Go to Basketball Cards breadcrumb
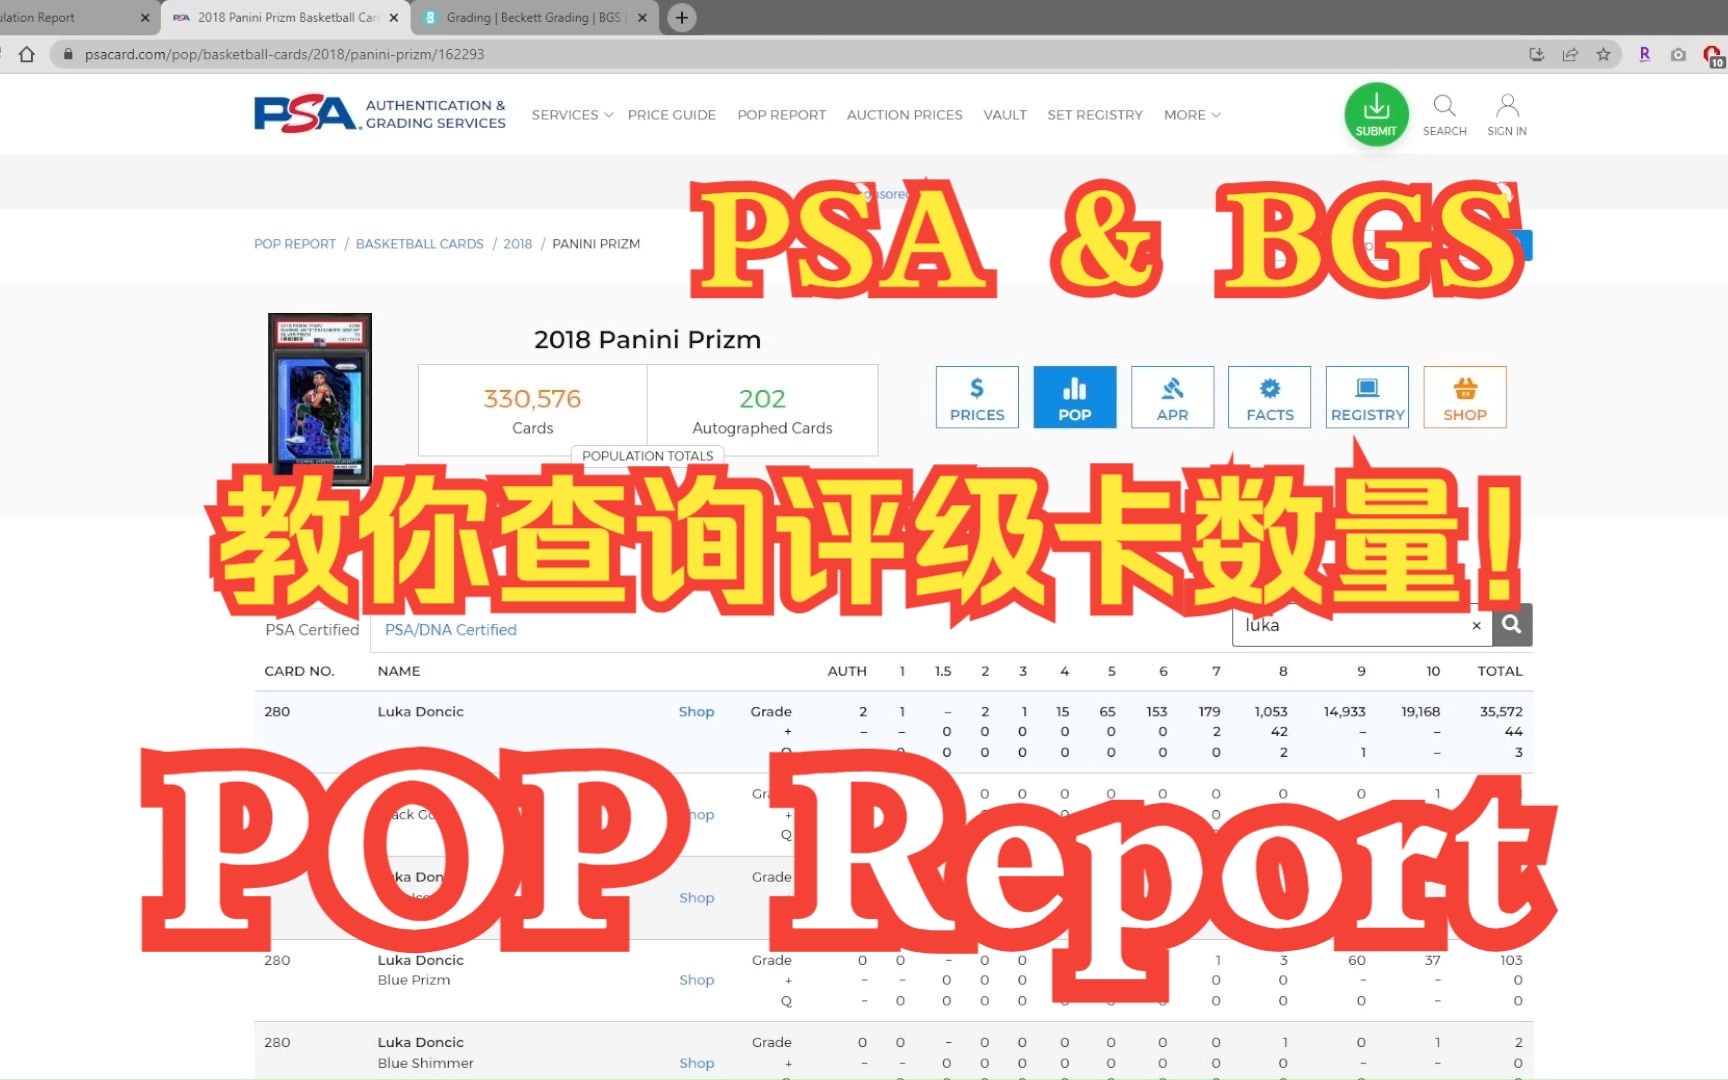The width and height of the screenshot is (1728, 1080). pyautogui.click(x=420, y=244)
